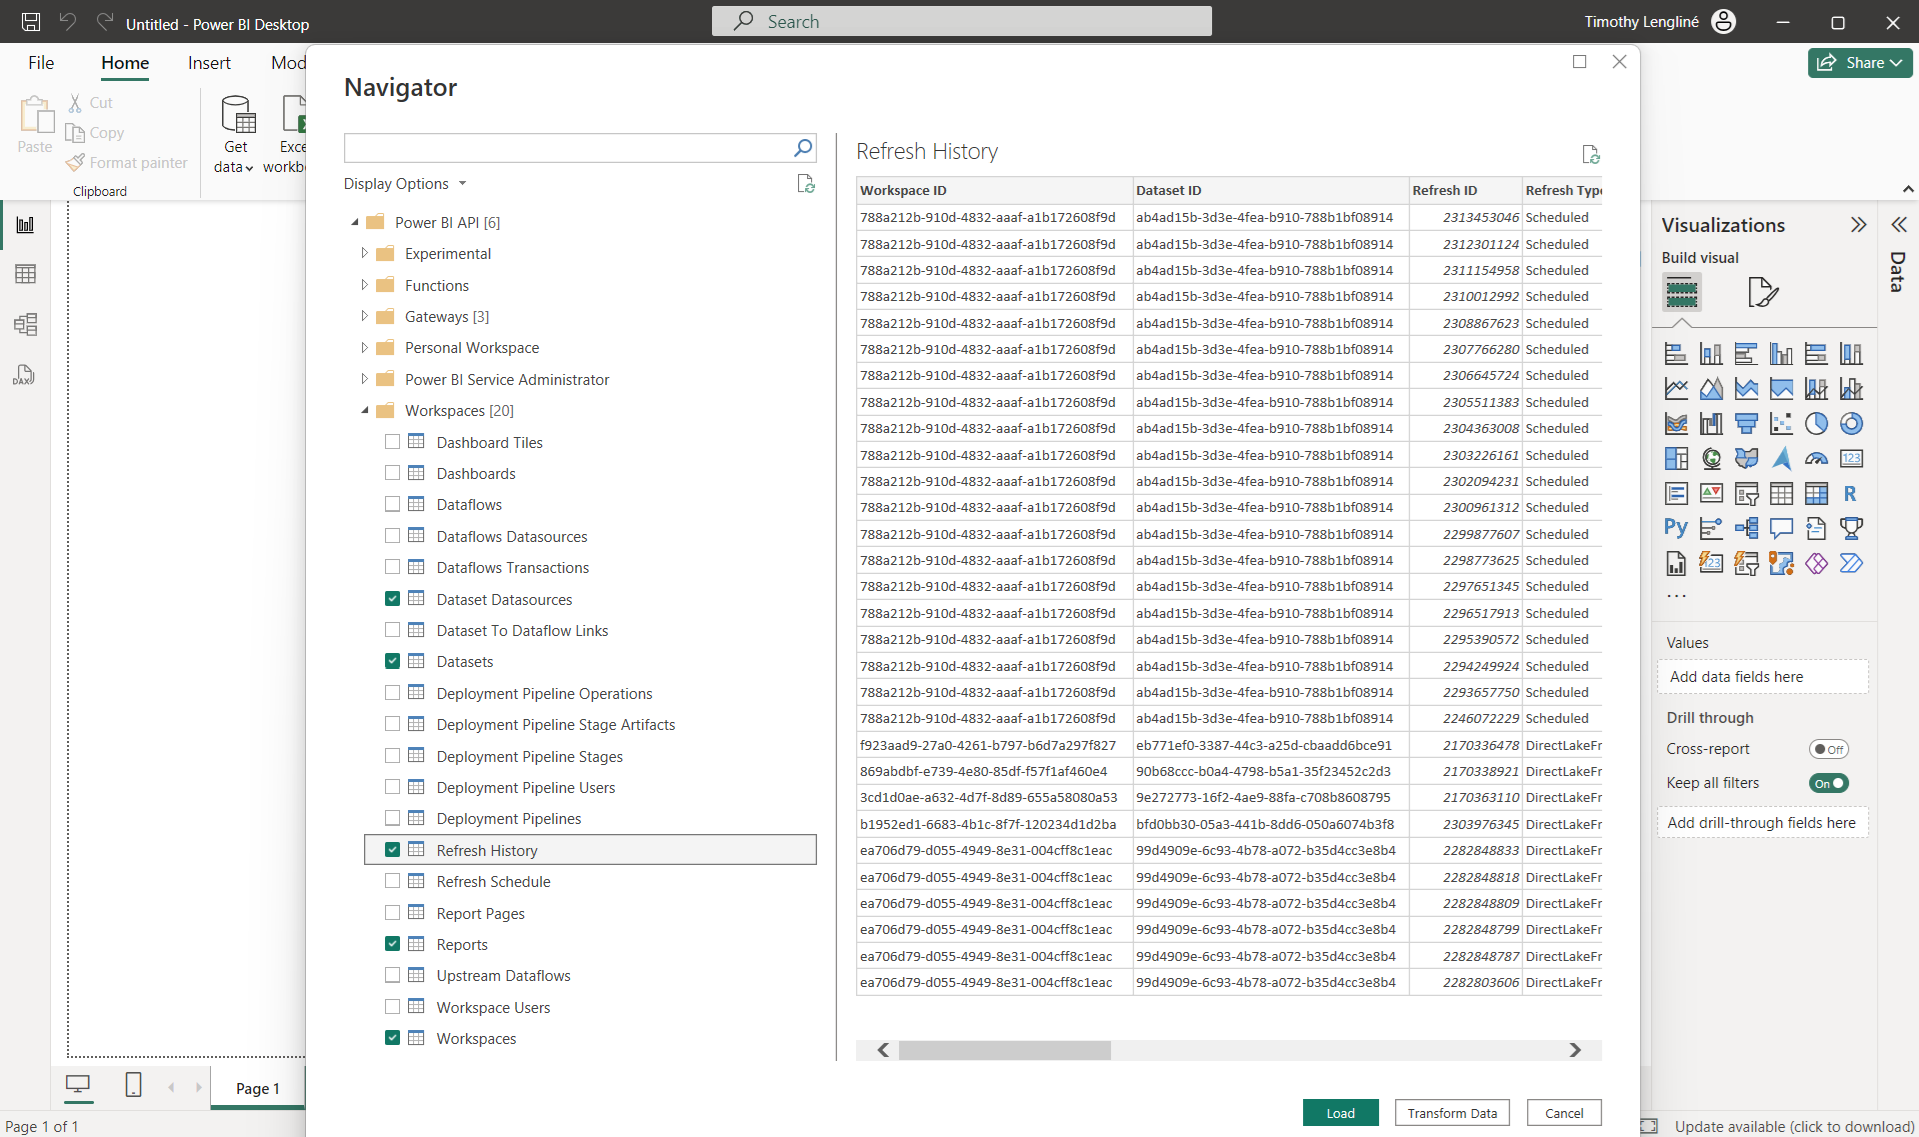Image resolution: width=1919 pixels, height=1137 pixels.
Task: Select the scatter chart visual
Action: [x=1781, y=424]
